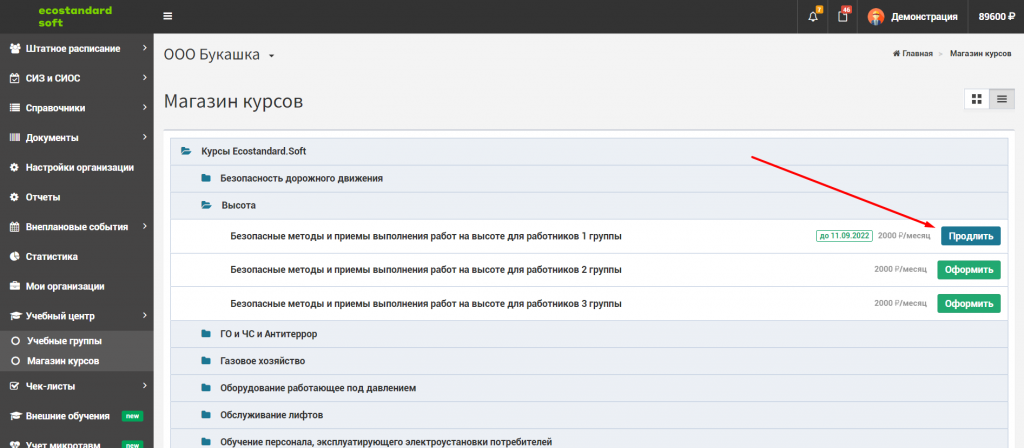Viewport: 1024px width, 448px height.
Task: Click the Продлить button for 1 группы course
Action: point(970,236)
